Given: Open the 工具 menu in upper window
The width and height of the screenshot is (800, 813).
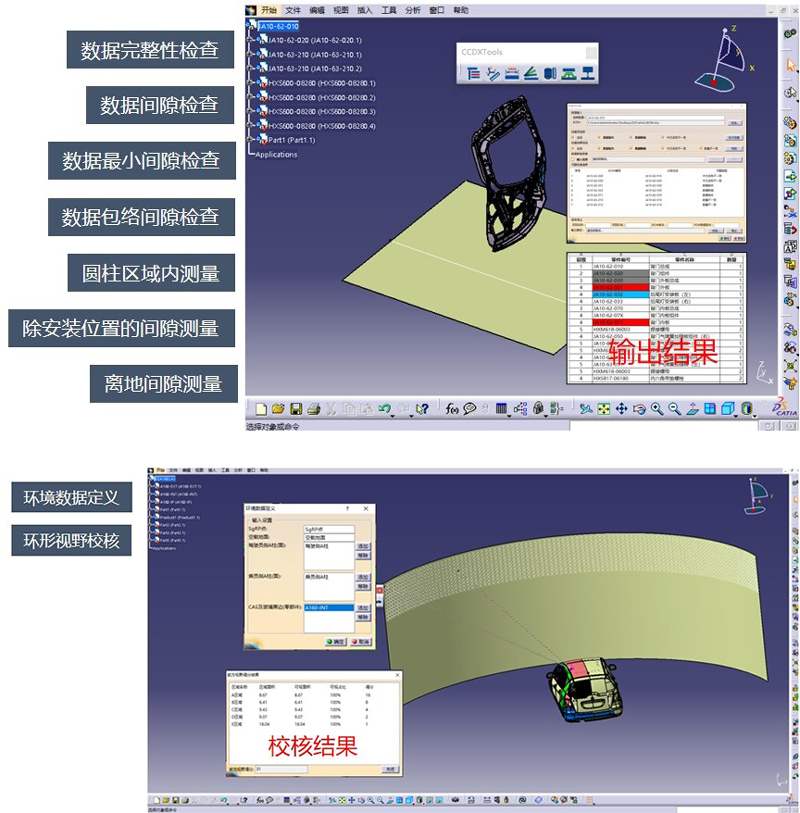Looking at the screenshot, I should pyautogui.click(x=389, y=10).
